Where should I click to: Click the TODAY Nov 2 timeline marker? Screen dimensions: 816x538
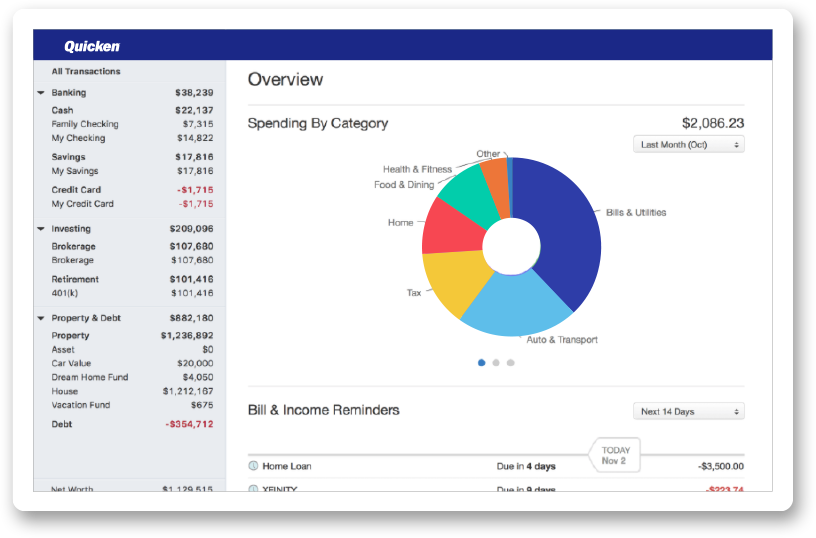615,455
